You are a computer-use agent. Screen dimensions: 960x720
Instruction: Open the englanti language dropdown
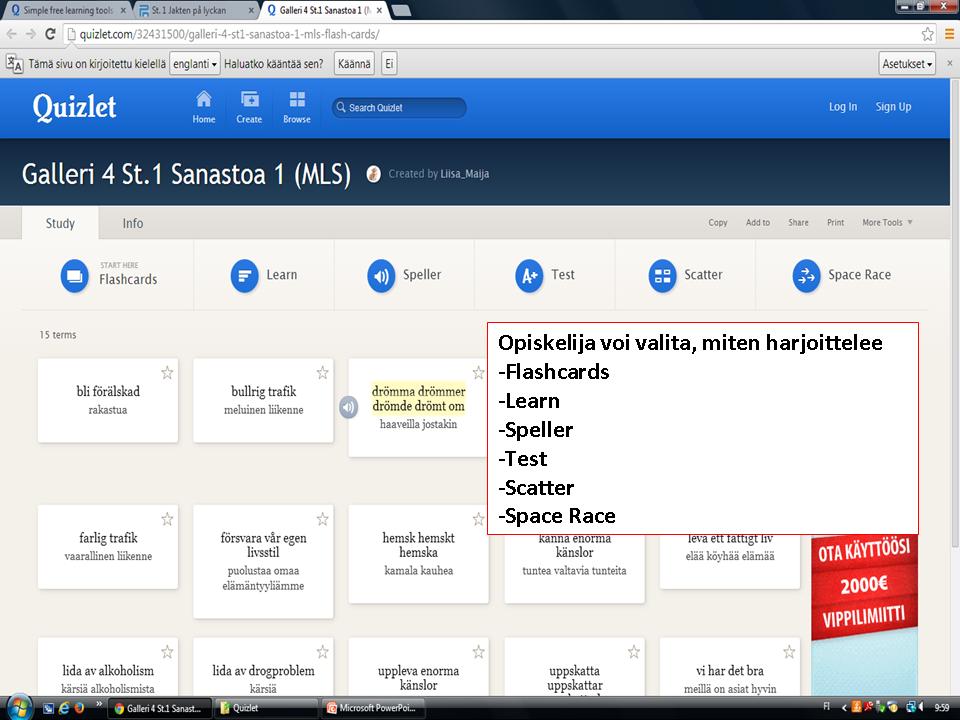point(195,63)
